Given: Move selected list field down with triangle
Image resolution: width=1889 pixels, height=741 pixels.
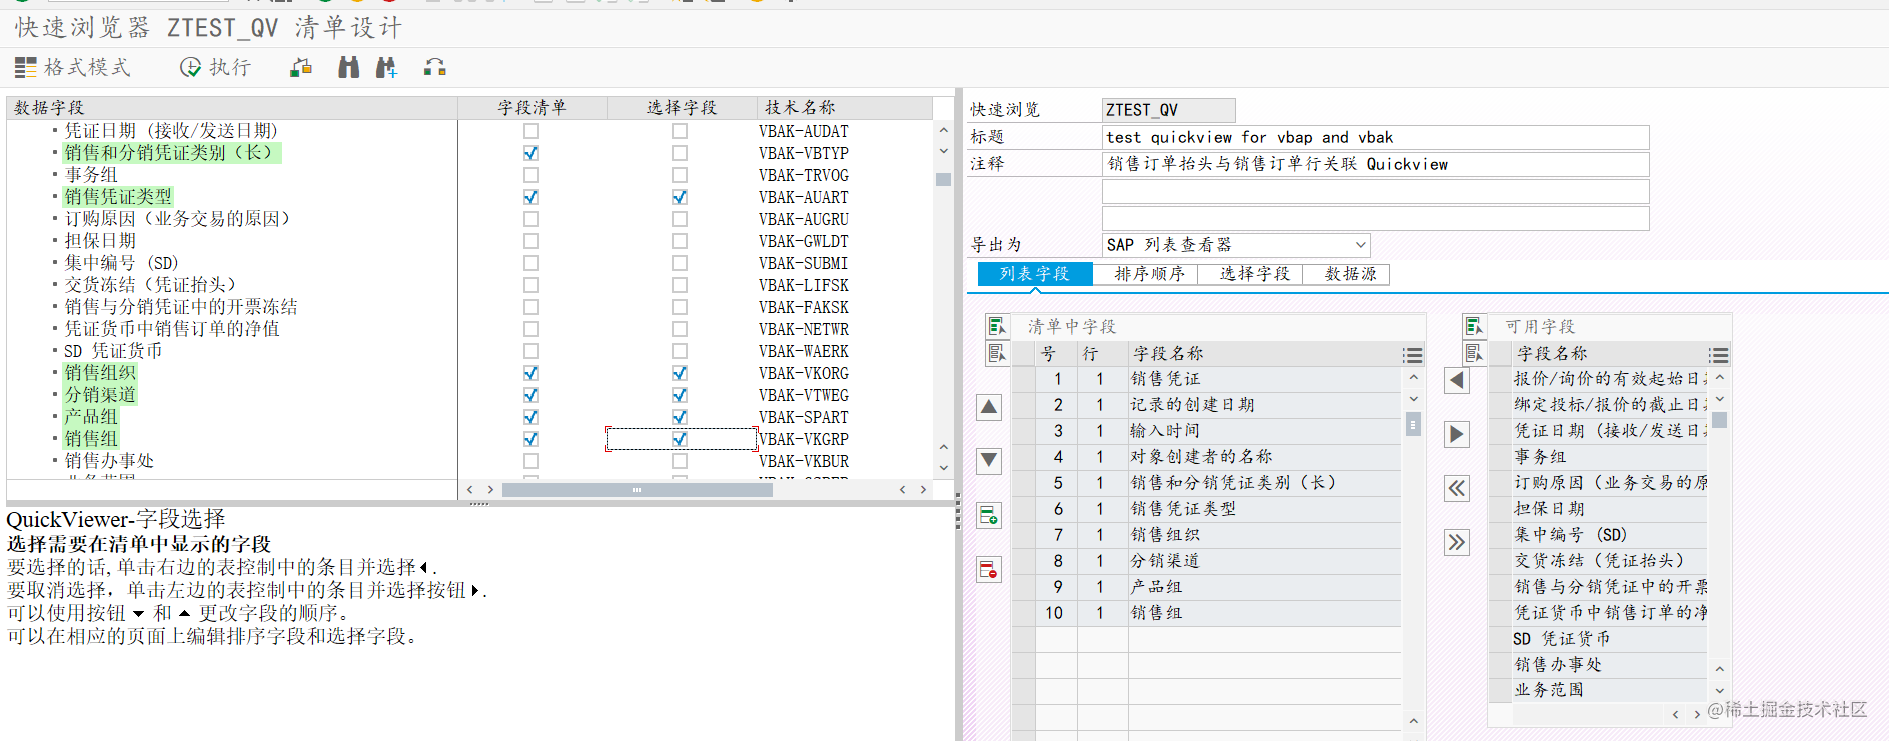Looking at the screenshot, I should (x=989, y=460).
